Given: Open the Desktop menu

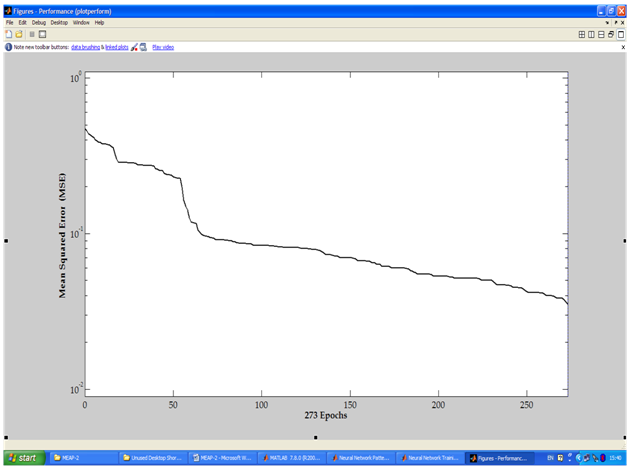Looking at the screenshot, I should pos(60,22).
